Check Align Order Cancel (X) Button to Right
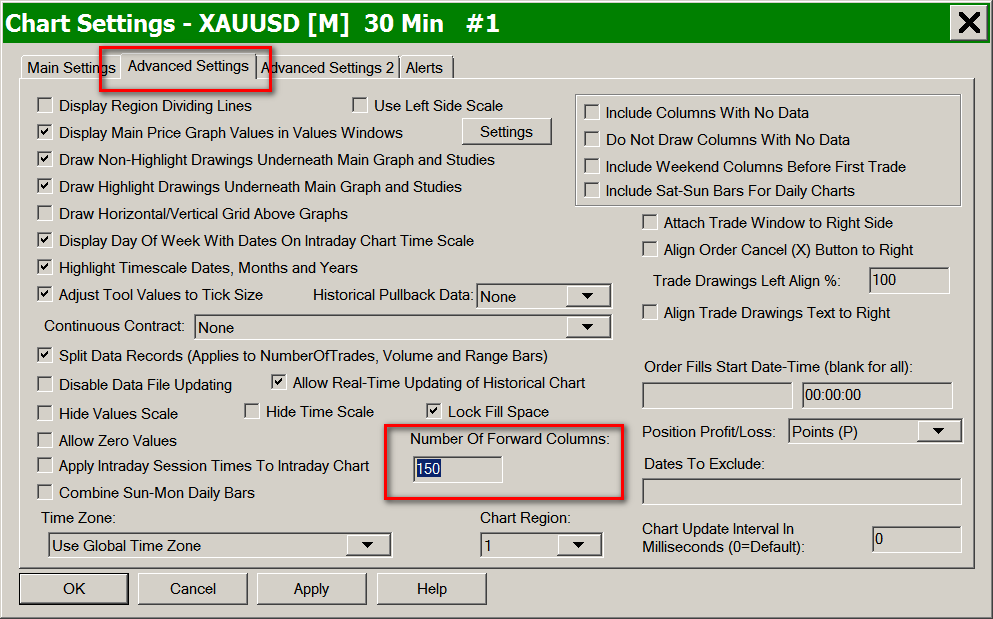The height and width of the screenshot is (619, 993). tap(650, 250)
